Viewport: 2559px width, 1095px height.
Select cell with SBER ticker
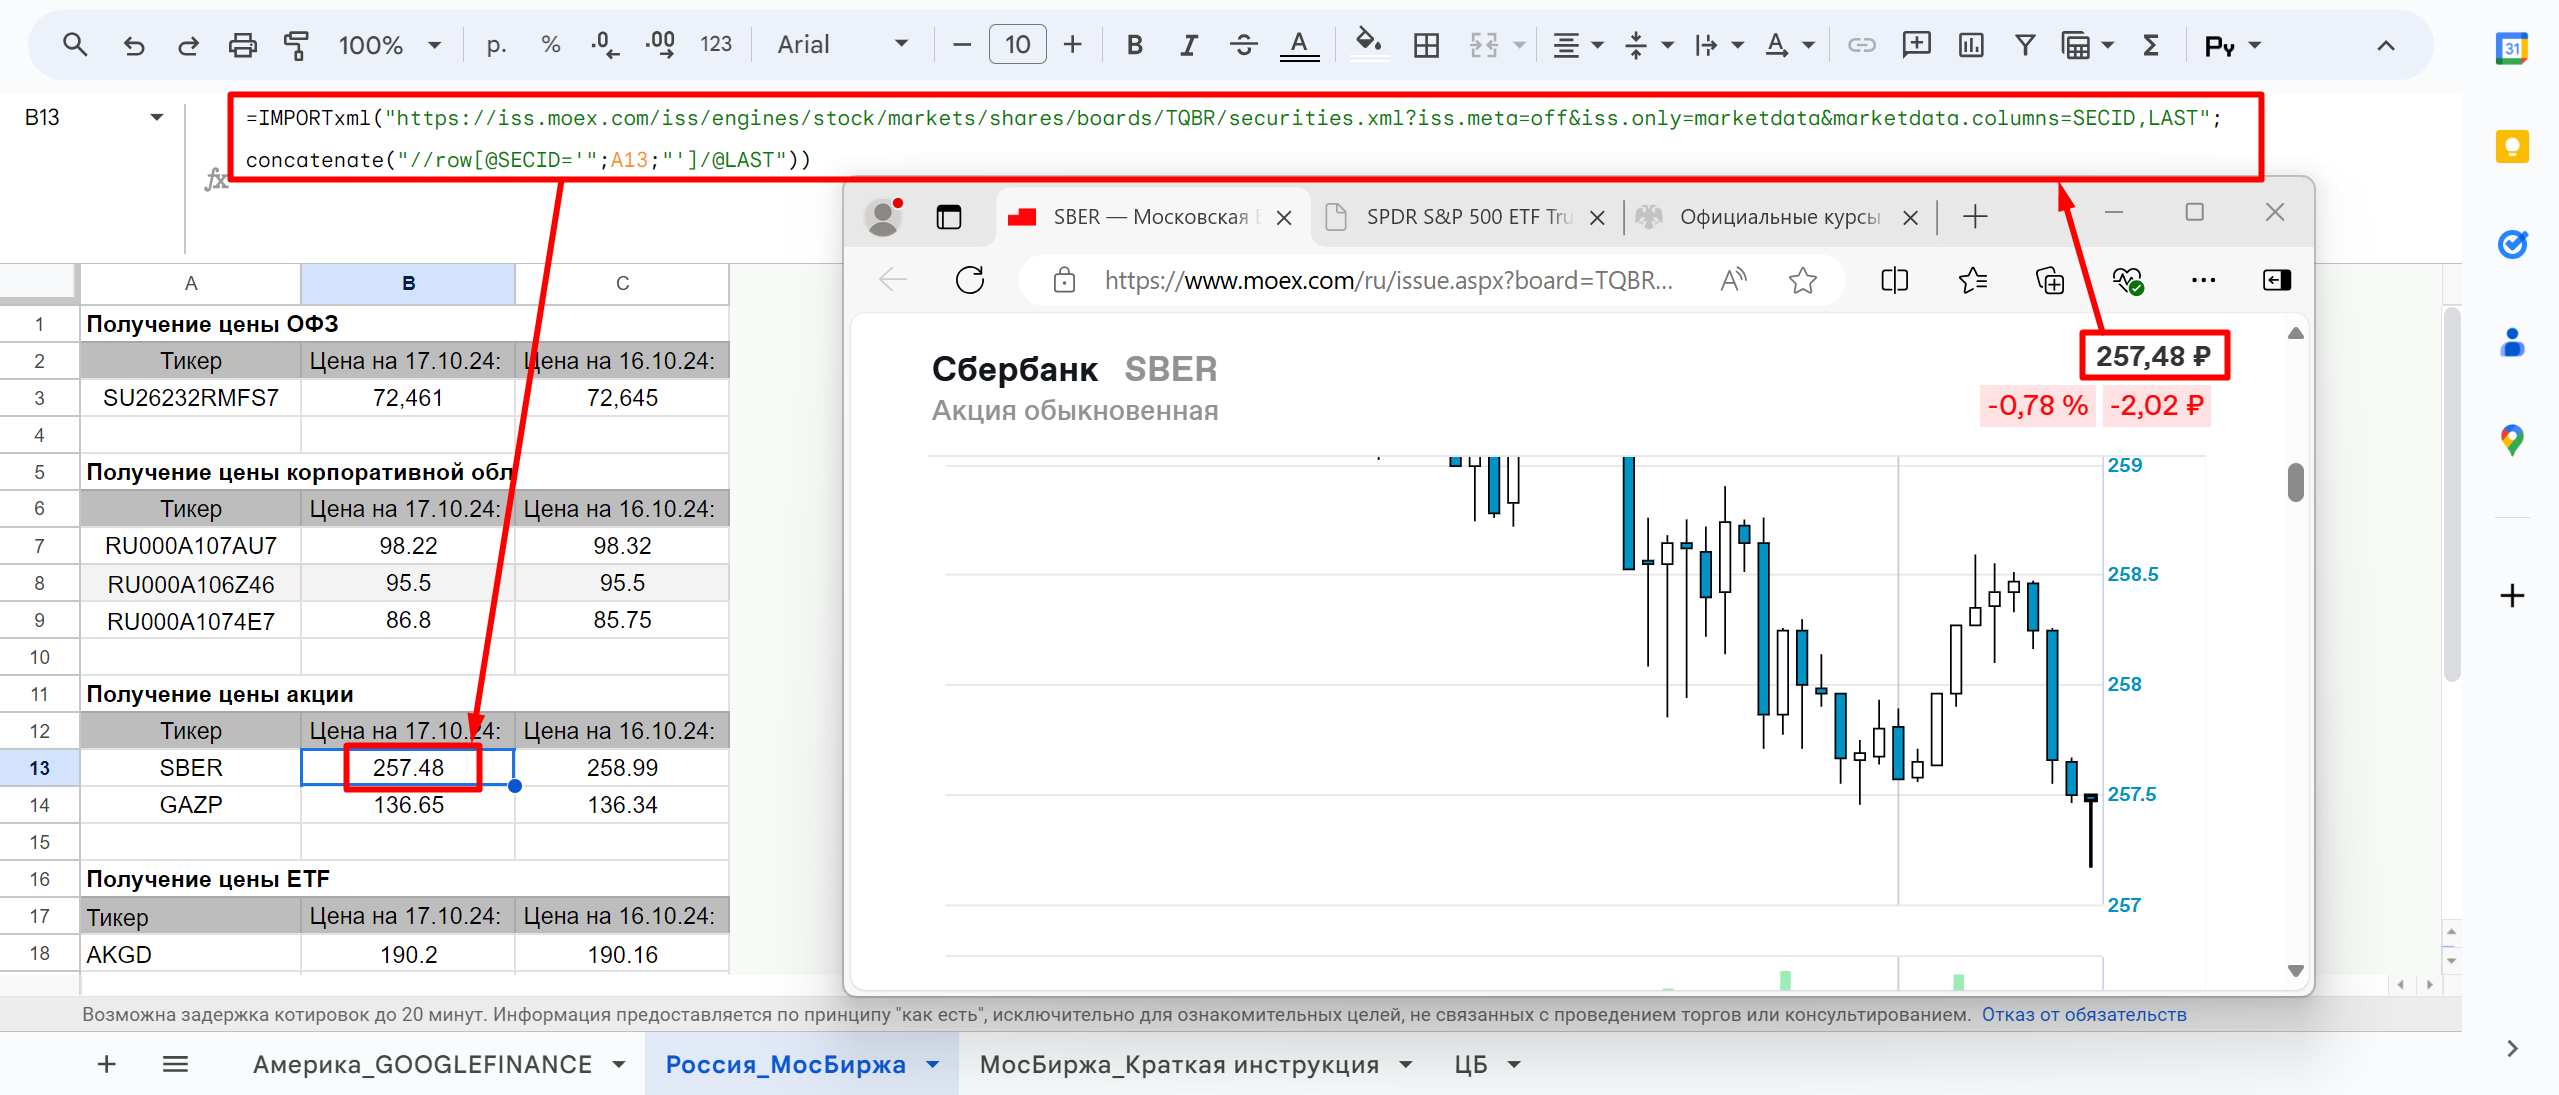191,768
